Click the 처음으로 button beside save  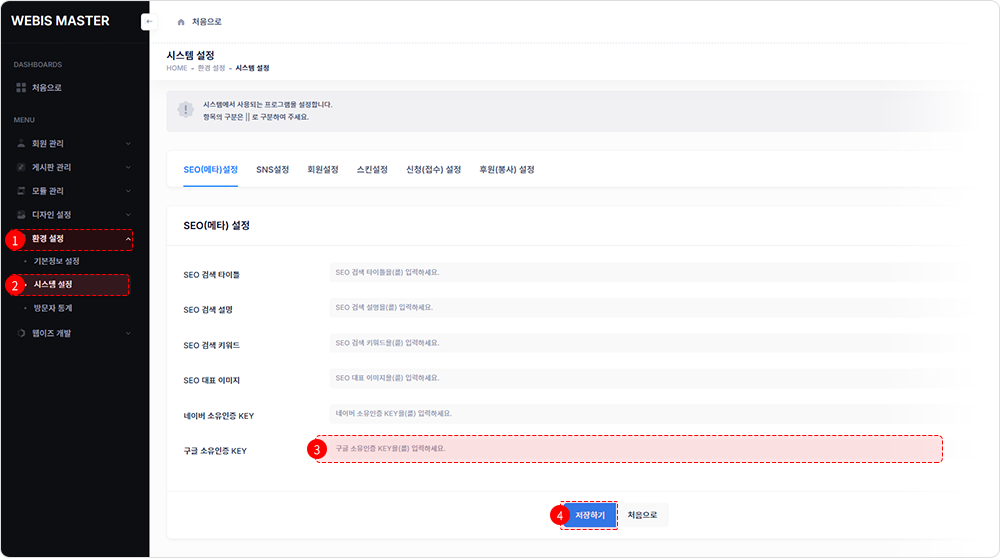(642, 515)
